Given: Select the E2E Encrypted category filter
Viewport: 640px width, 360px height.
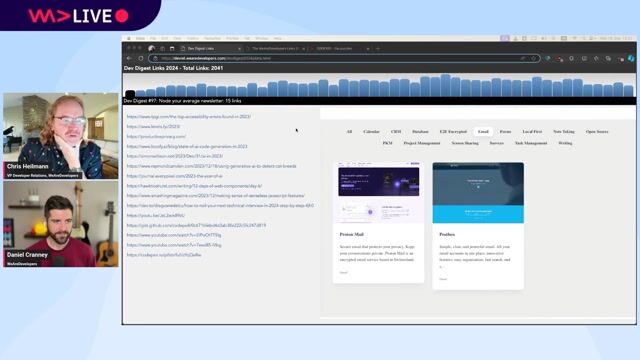Looking at the screenshot, I should pyautogui.click(x=453, y=131).
